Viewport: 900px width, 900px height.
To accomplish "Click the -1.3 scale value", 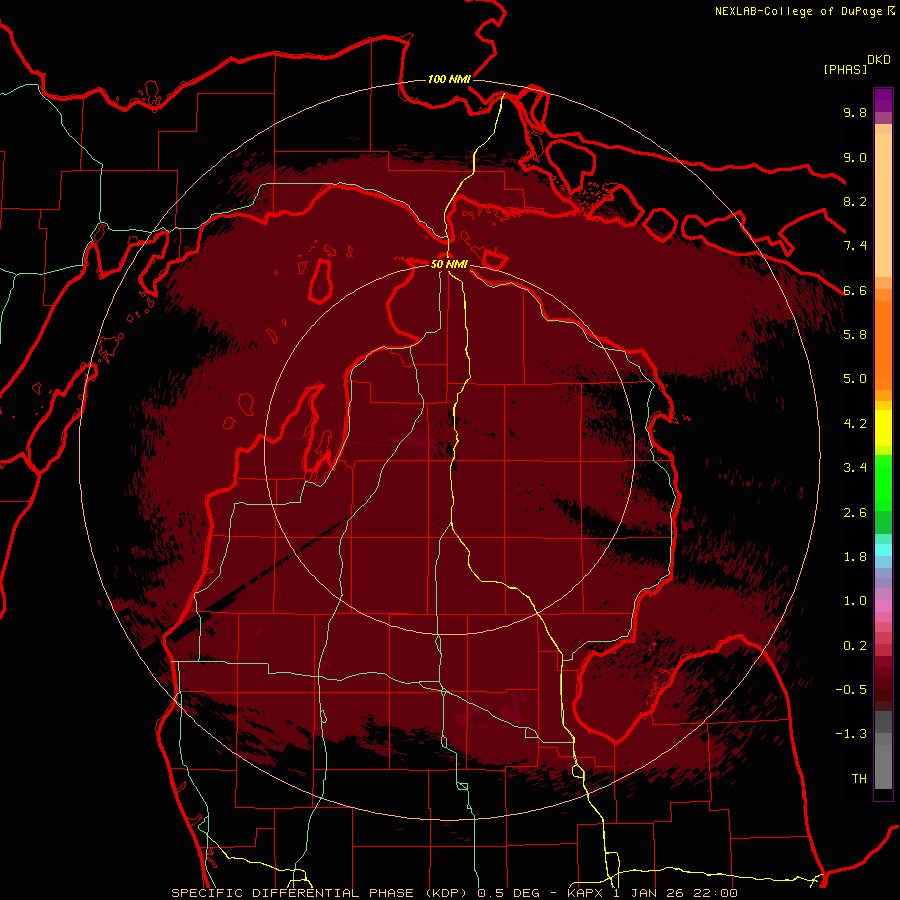I will 851,734.
